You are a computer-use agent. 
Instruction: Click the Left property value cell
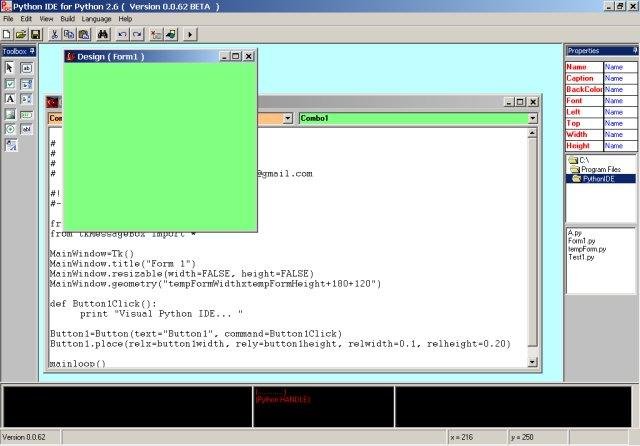pyautogui.click(x=620, y=112)
